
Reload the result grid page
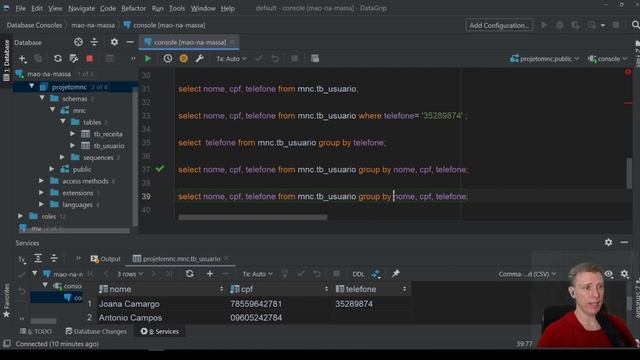189,274
